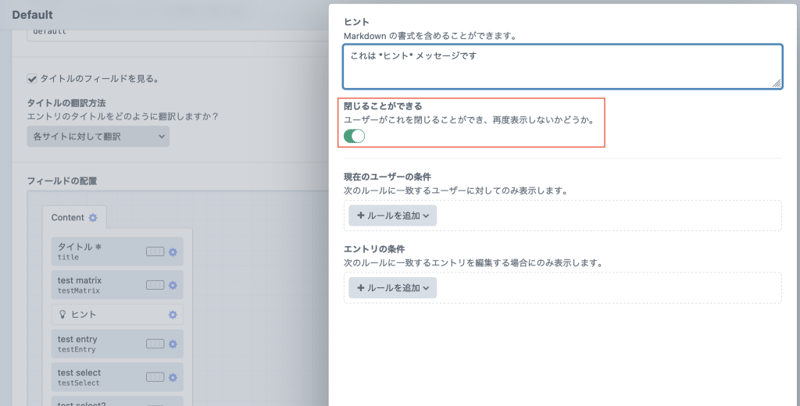Expand ルールを追加 under 現在のユーザーの条件
This screenshot has width=800, height=406.
392,214
